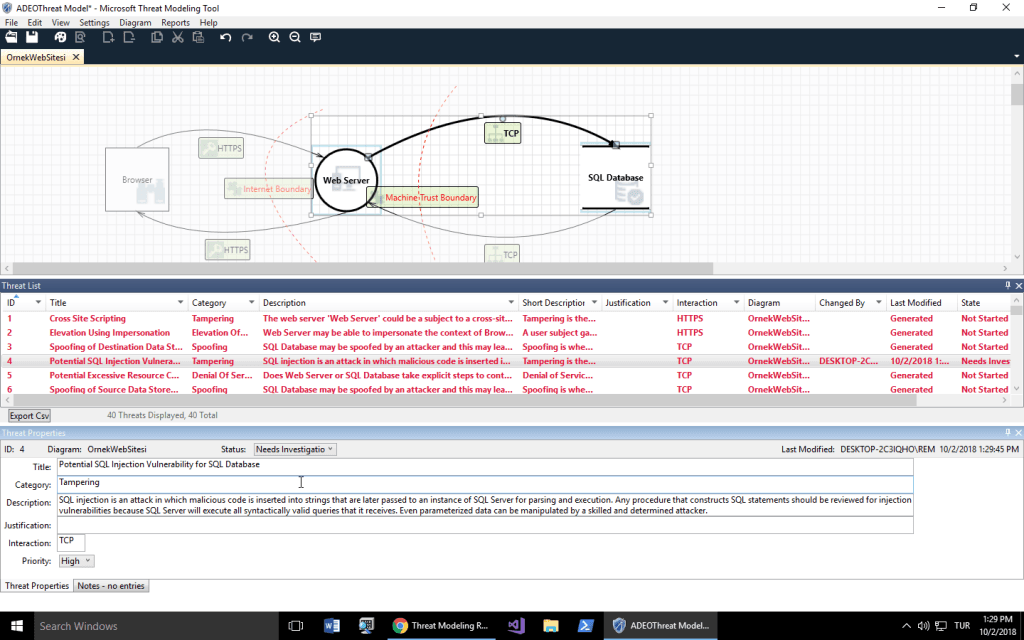Click the Justification input field
This screenshot has width=1024, height=640.
tap(485, 525)
